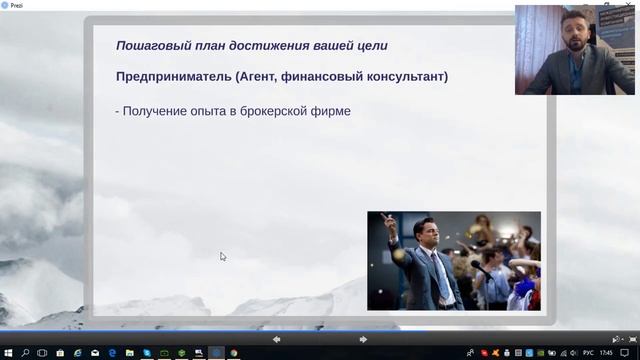Click the Prezi presentation progress bar

[x=320, y=331]
